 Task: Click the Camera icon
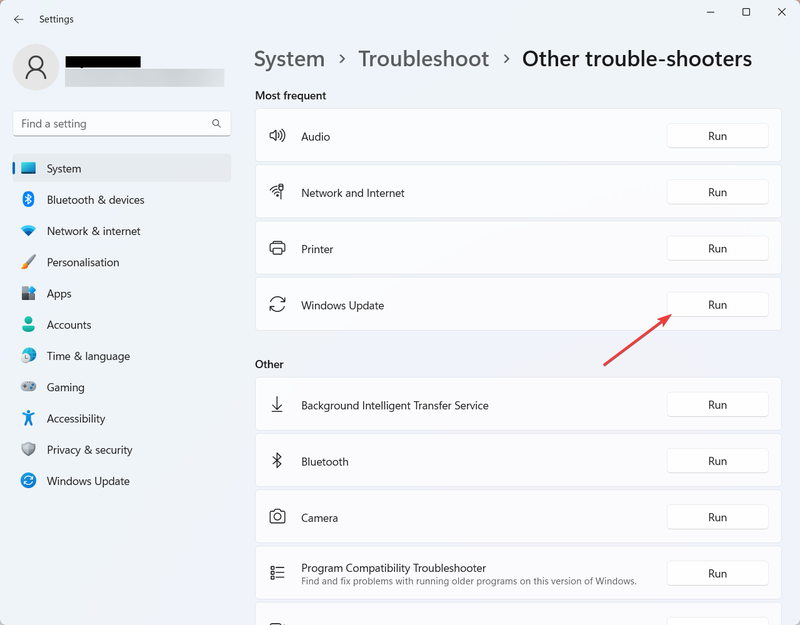(277, 517)
